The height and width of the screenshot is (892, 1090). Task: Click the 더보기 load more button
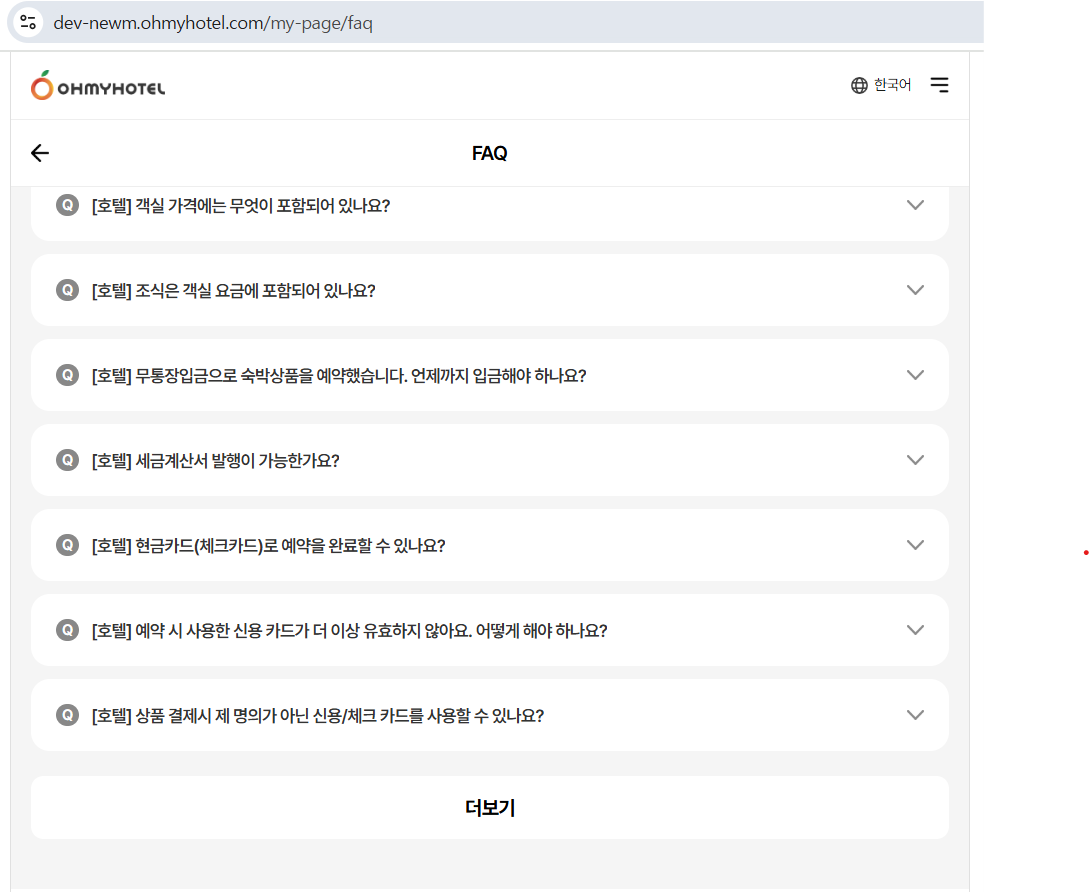(x=490, y=808)
